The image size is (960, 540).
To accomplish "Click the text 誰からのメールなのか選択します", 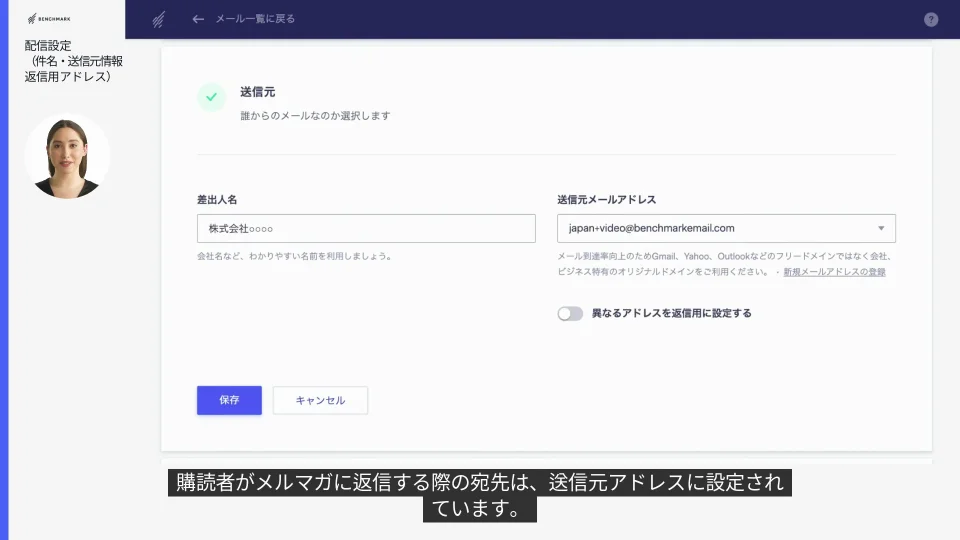I will click(315, 116).
